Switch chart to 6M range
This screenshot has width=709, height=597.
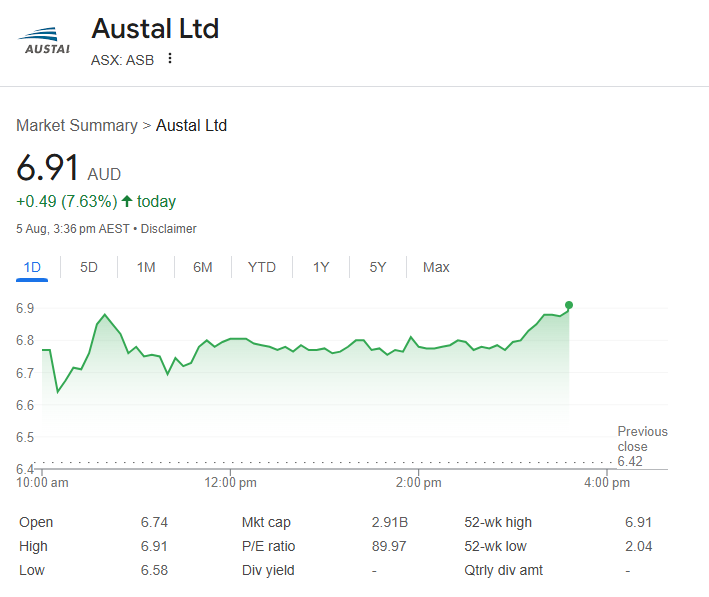203,267
